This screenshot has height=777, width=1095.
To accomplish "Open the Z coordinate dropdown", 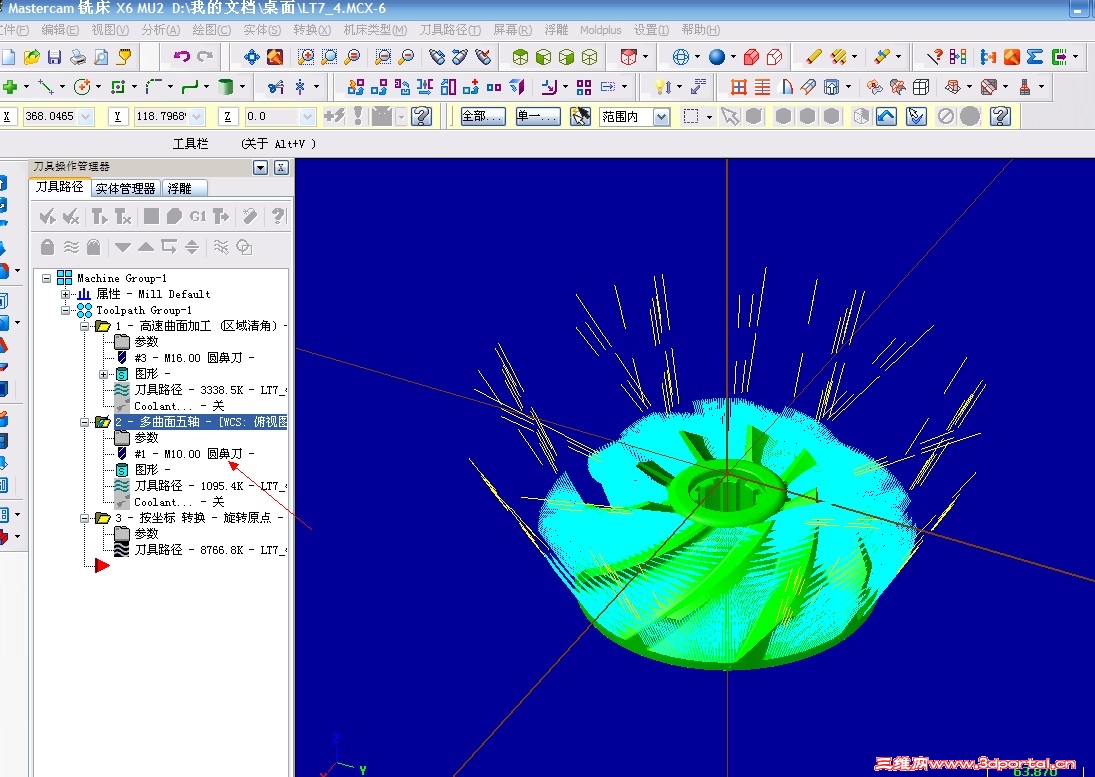I will tap(307, 117).
